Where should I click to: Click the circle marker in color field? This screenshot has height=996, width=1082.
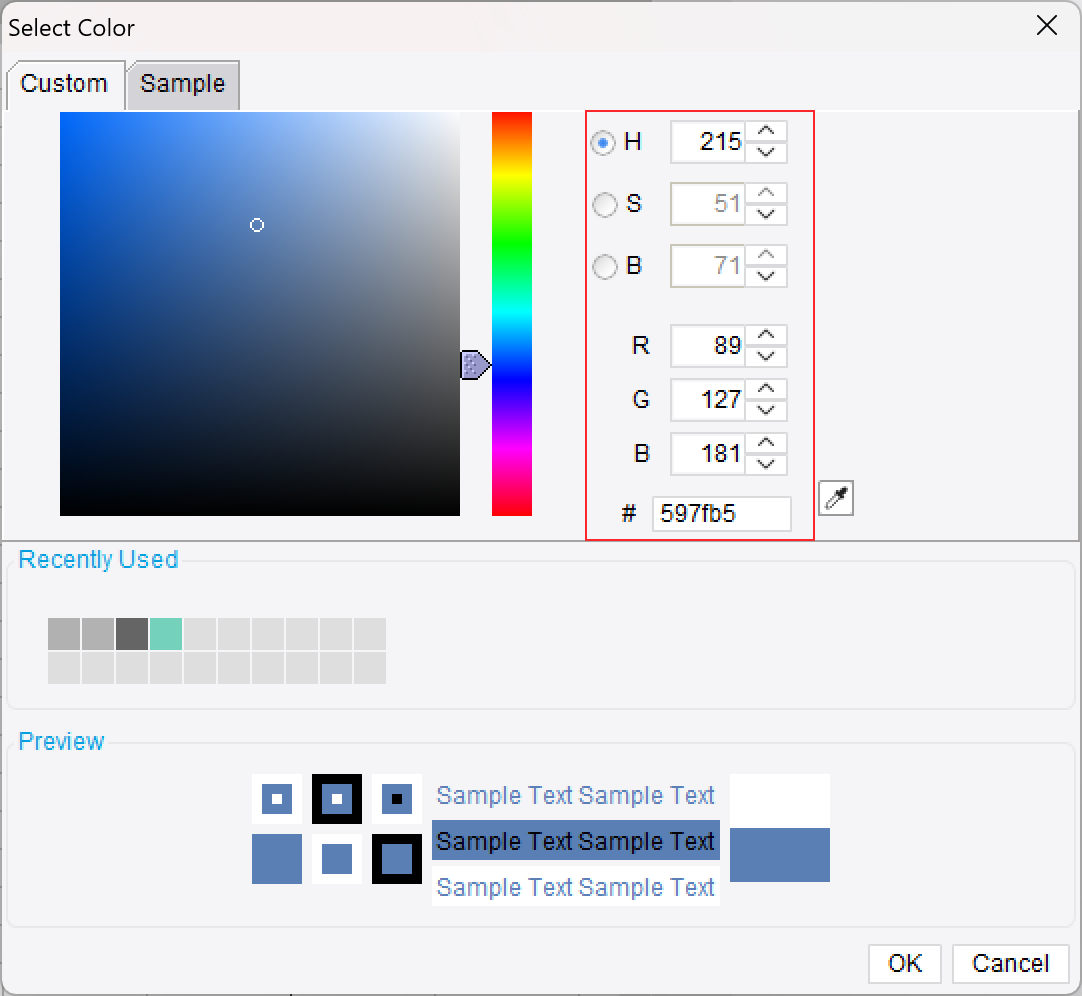point(257,225)
